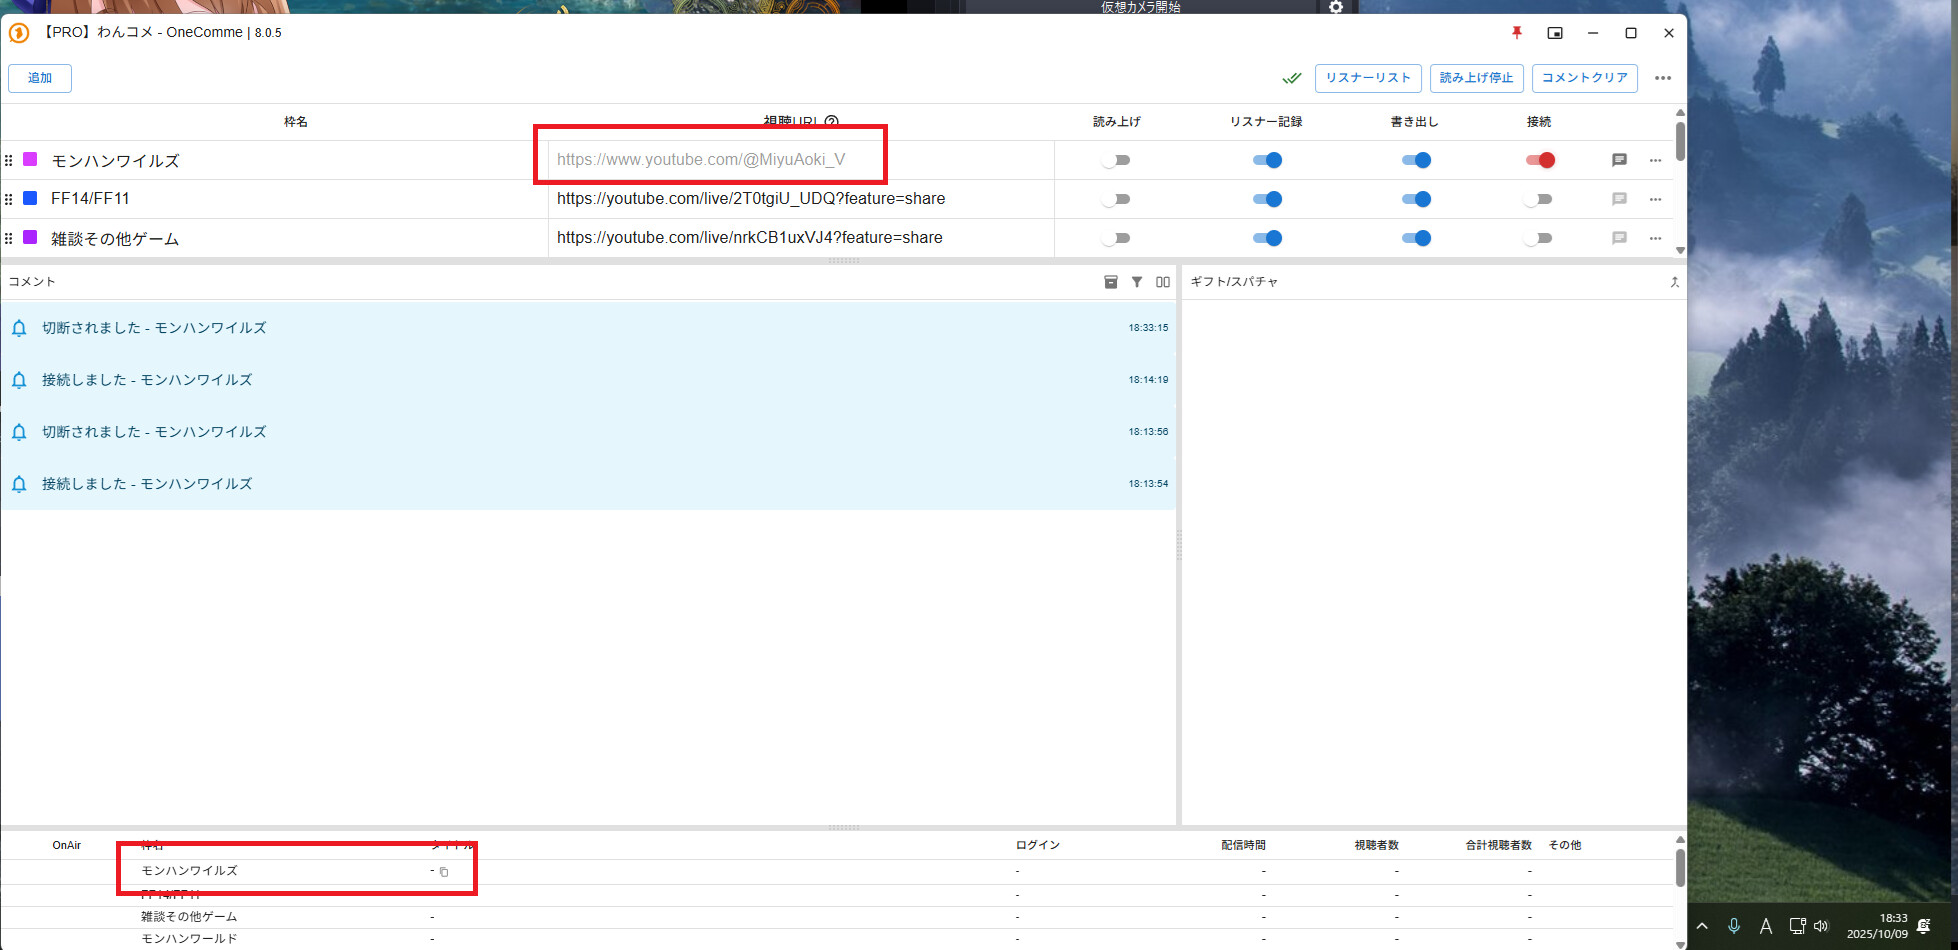Screen dimensions: 1958x950
Task: Disable the red 接続 toggle for モンハンワイルズ
Action: coord(1540,160)
